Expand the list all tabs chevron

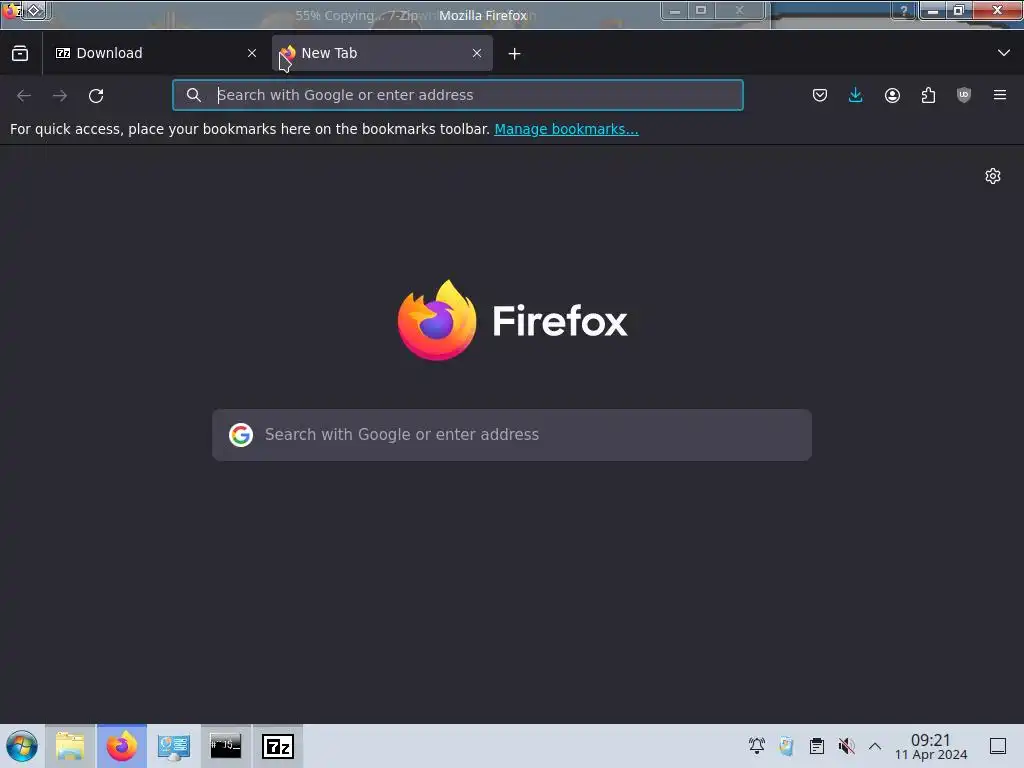pos(1004,53)
